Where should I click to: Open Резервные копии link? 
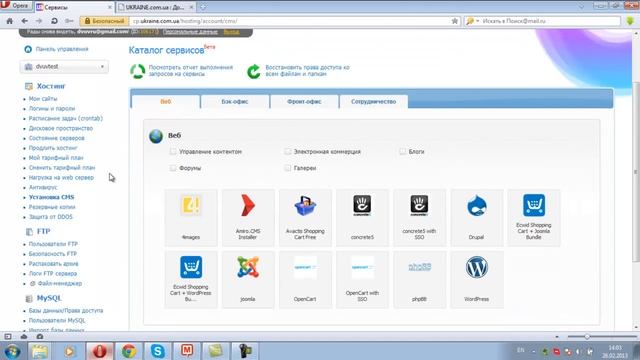coord(52,207)
